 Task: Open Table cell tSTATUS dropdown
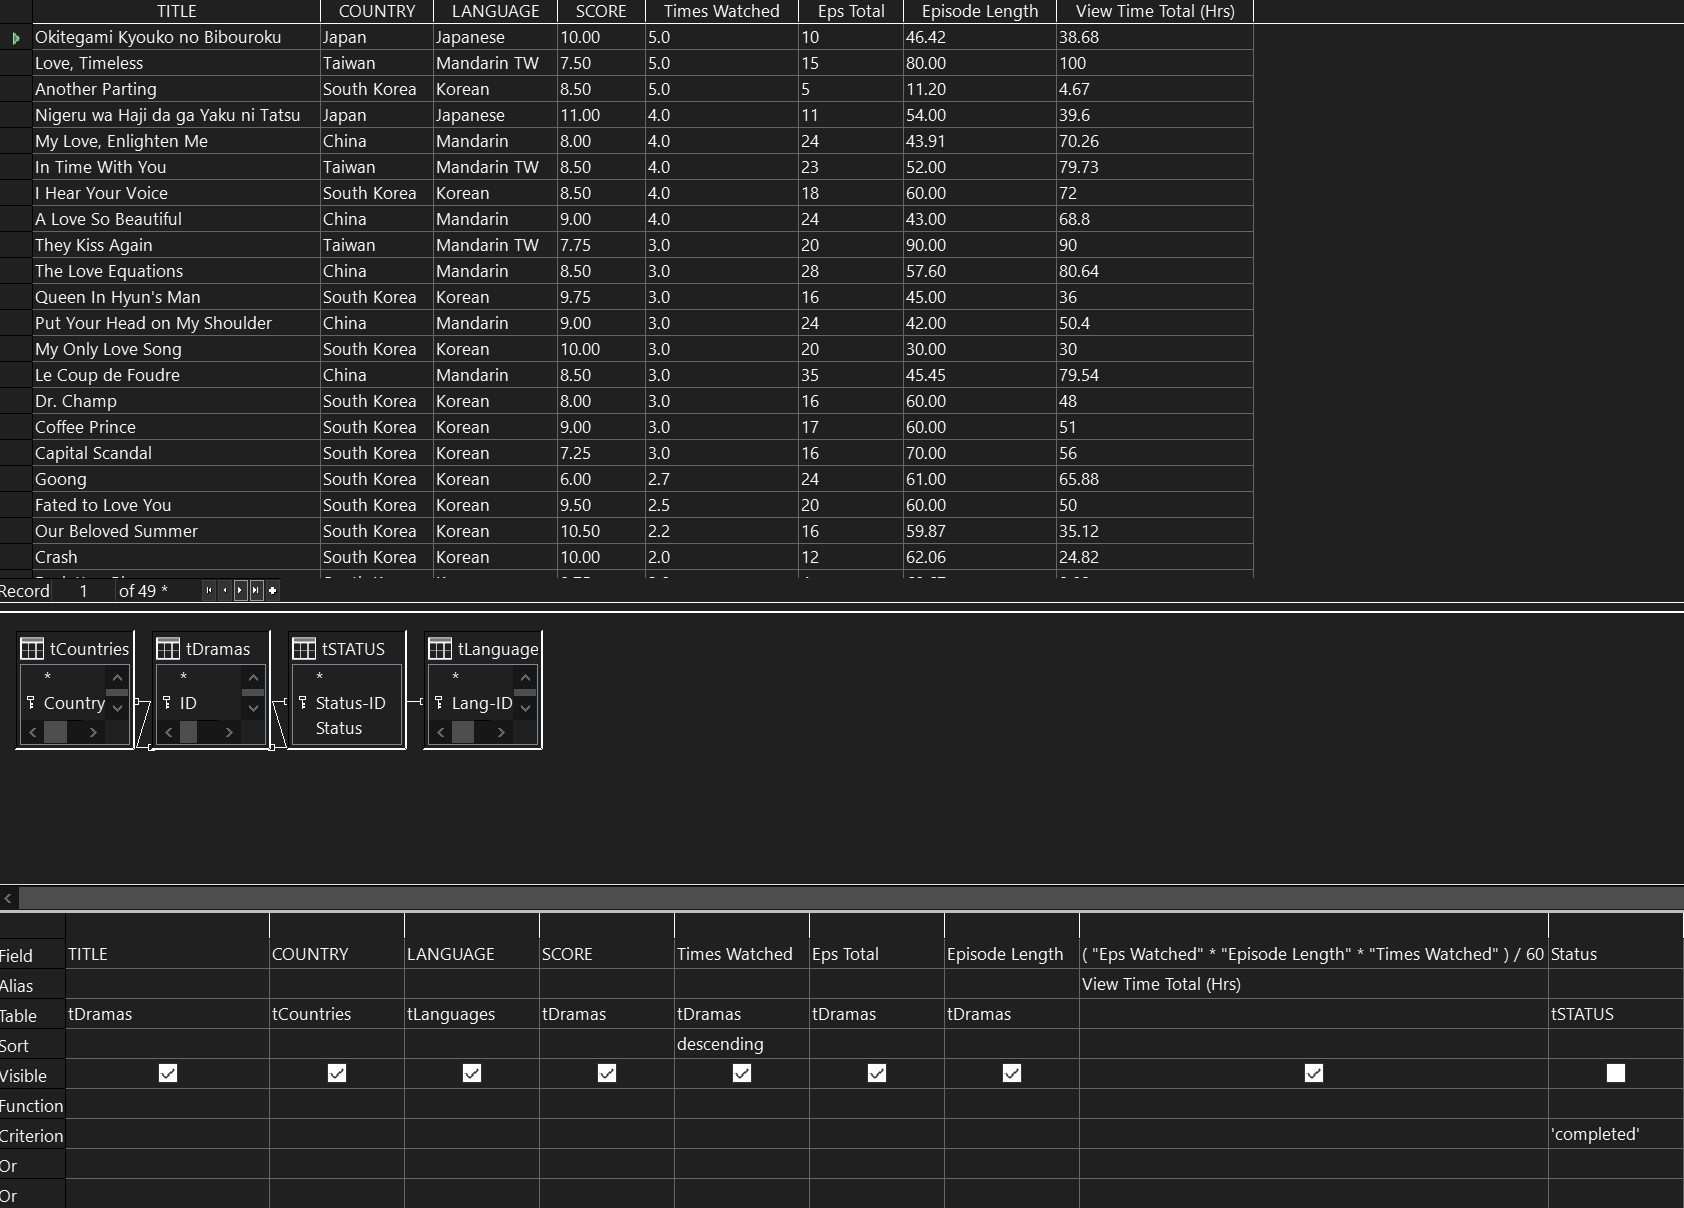(x=1615, y=1014)
